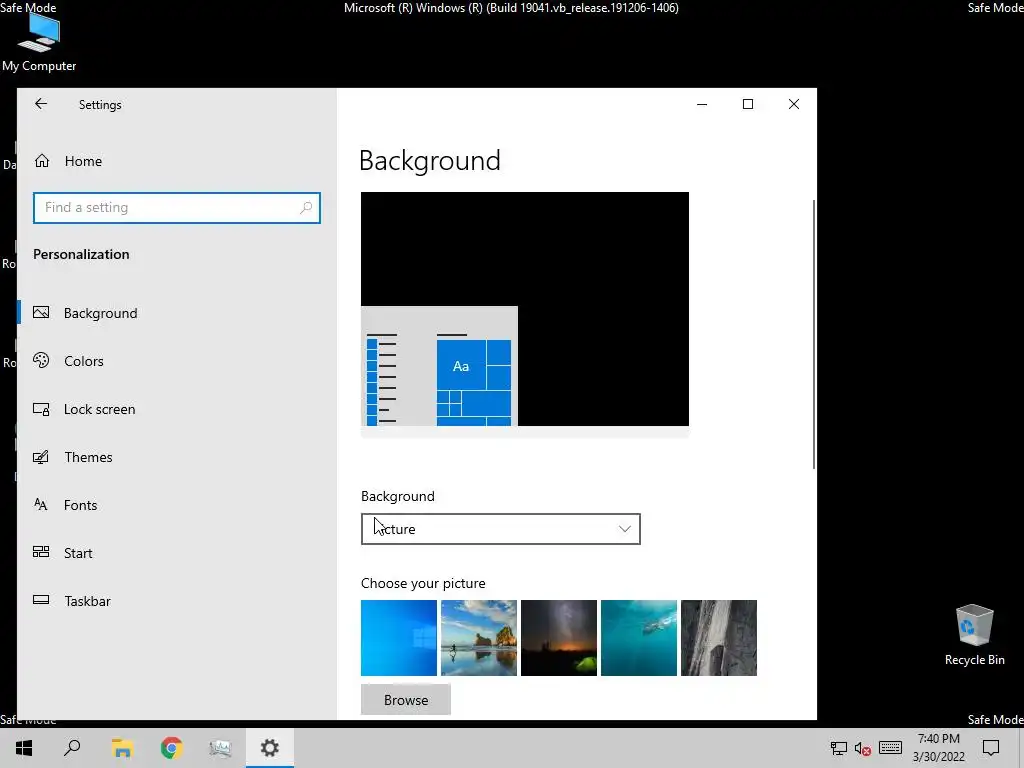
Task: Expand the Background type dropdown
Action: 500,529
